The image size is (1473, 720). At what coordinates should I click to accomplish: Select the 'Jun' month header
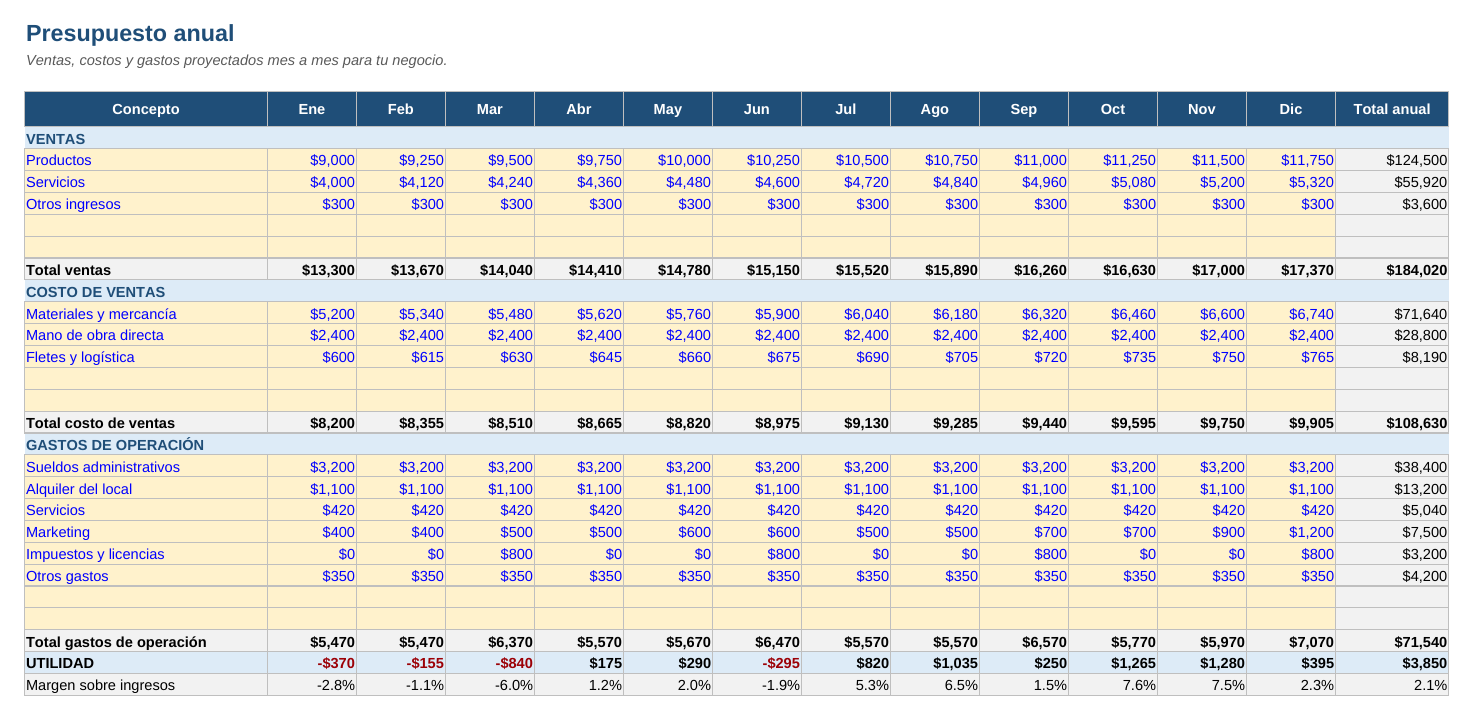[757, 109]
